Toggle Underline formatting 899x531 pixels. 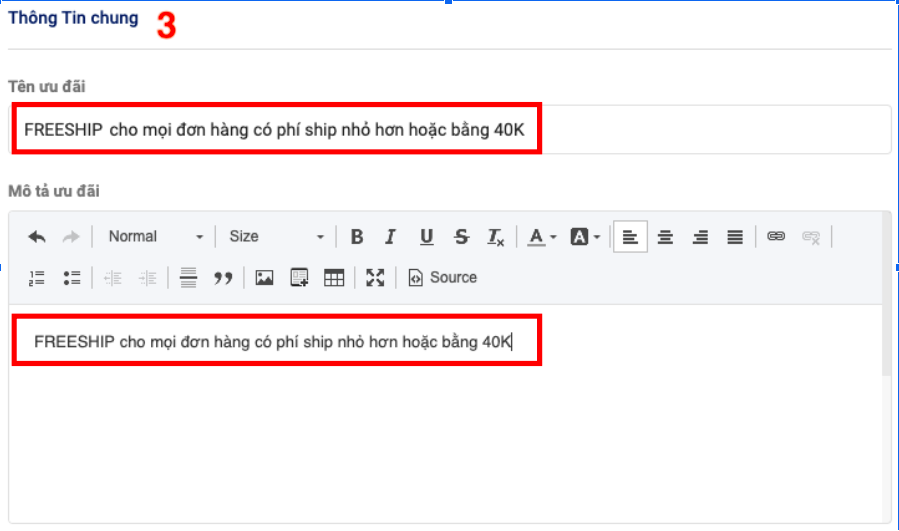coord(426,236)
